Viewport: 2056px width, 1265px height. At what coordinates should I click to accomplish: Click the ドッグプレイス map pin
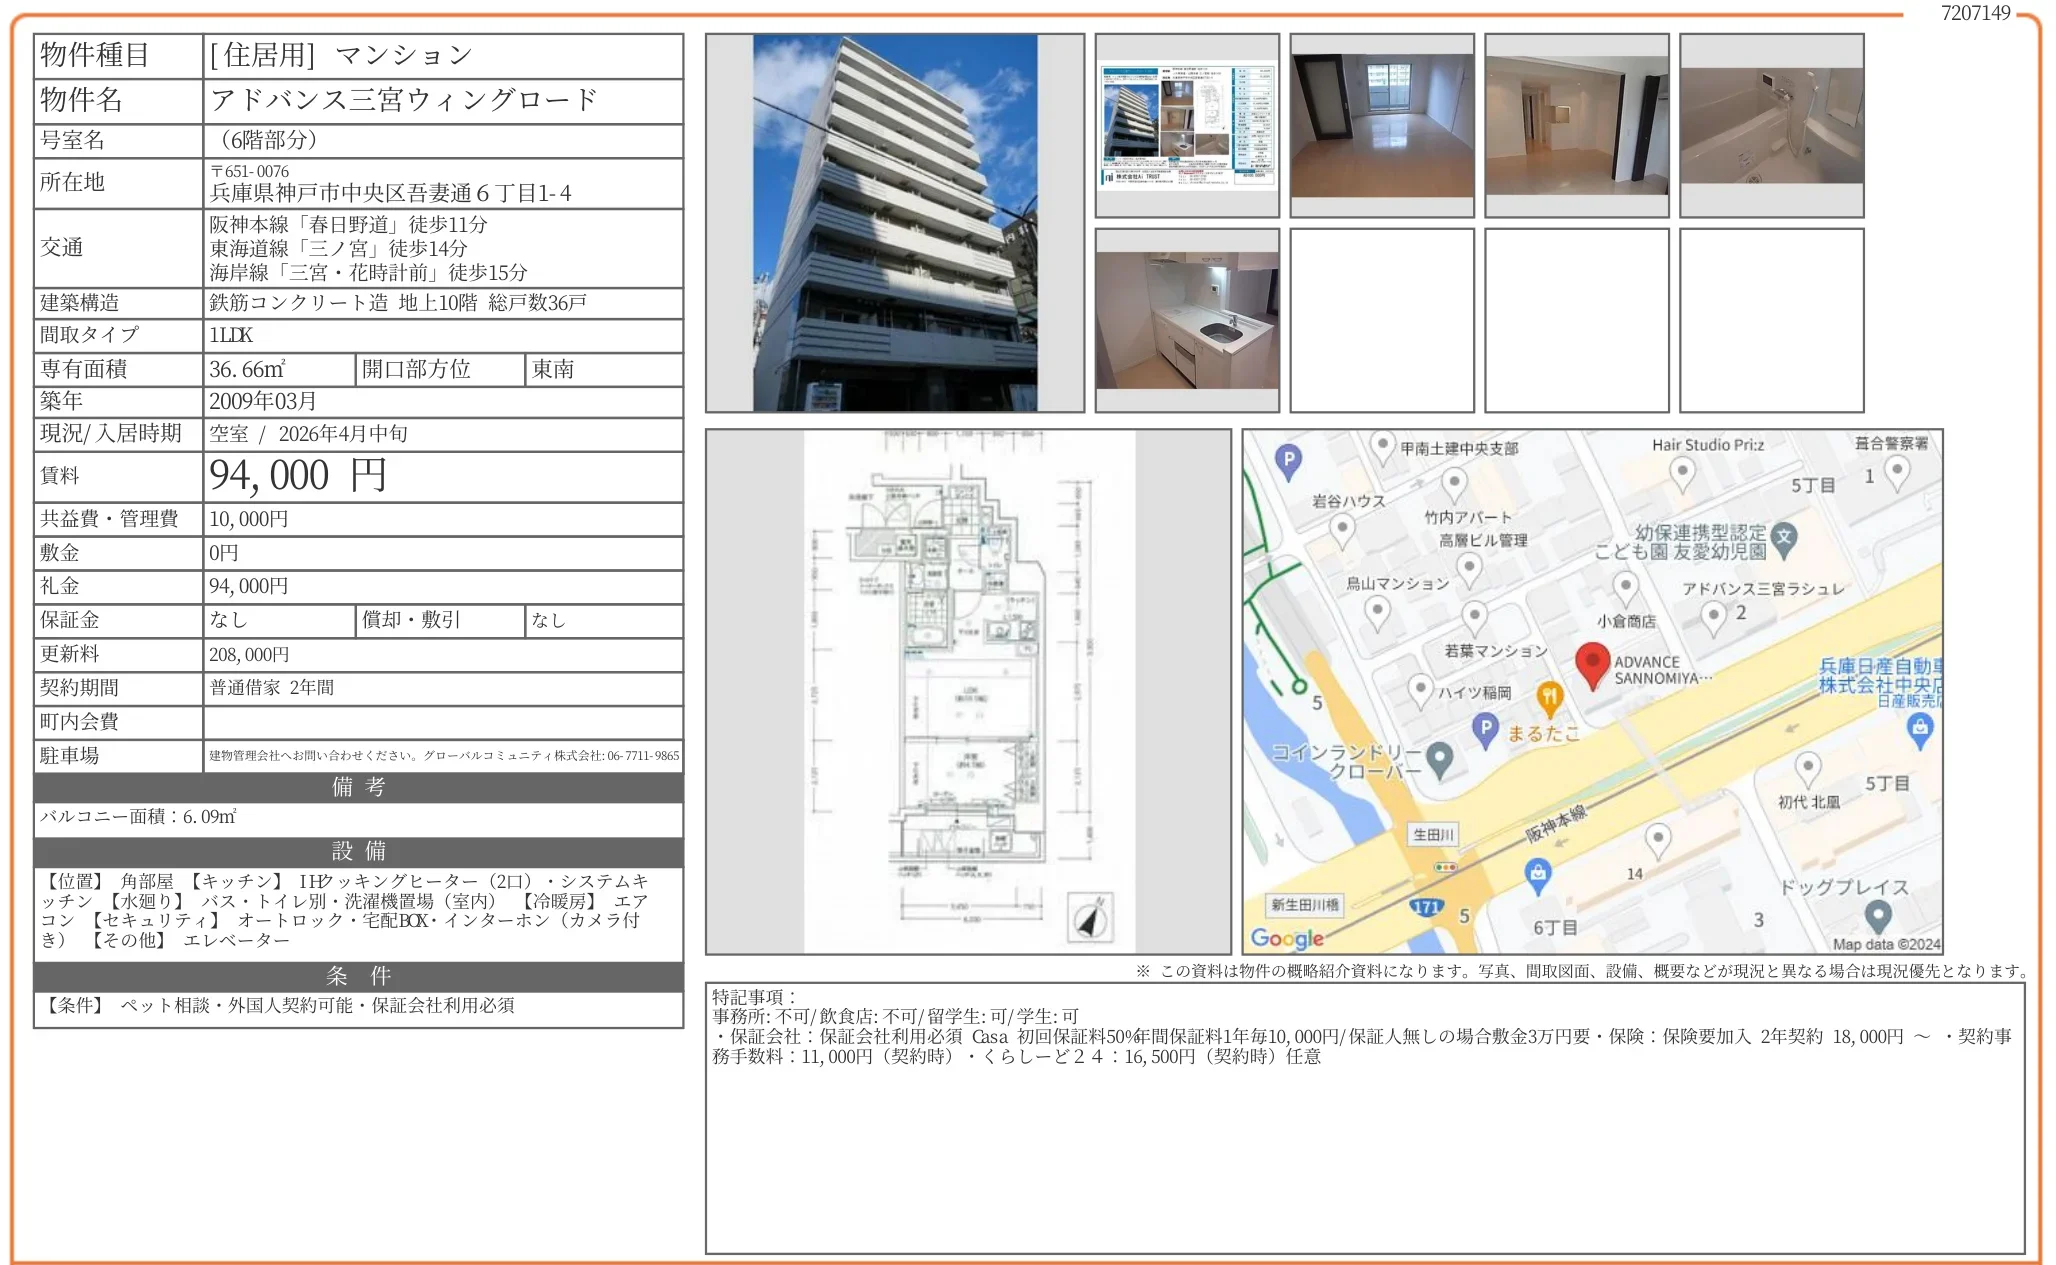click(1877, 913)
